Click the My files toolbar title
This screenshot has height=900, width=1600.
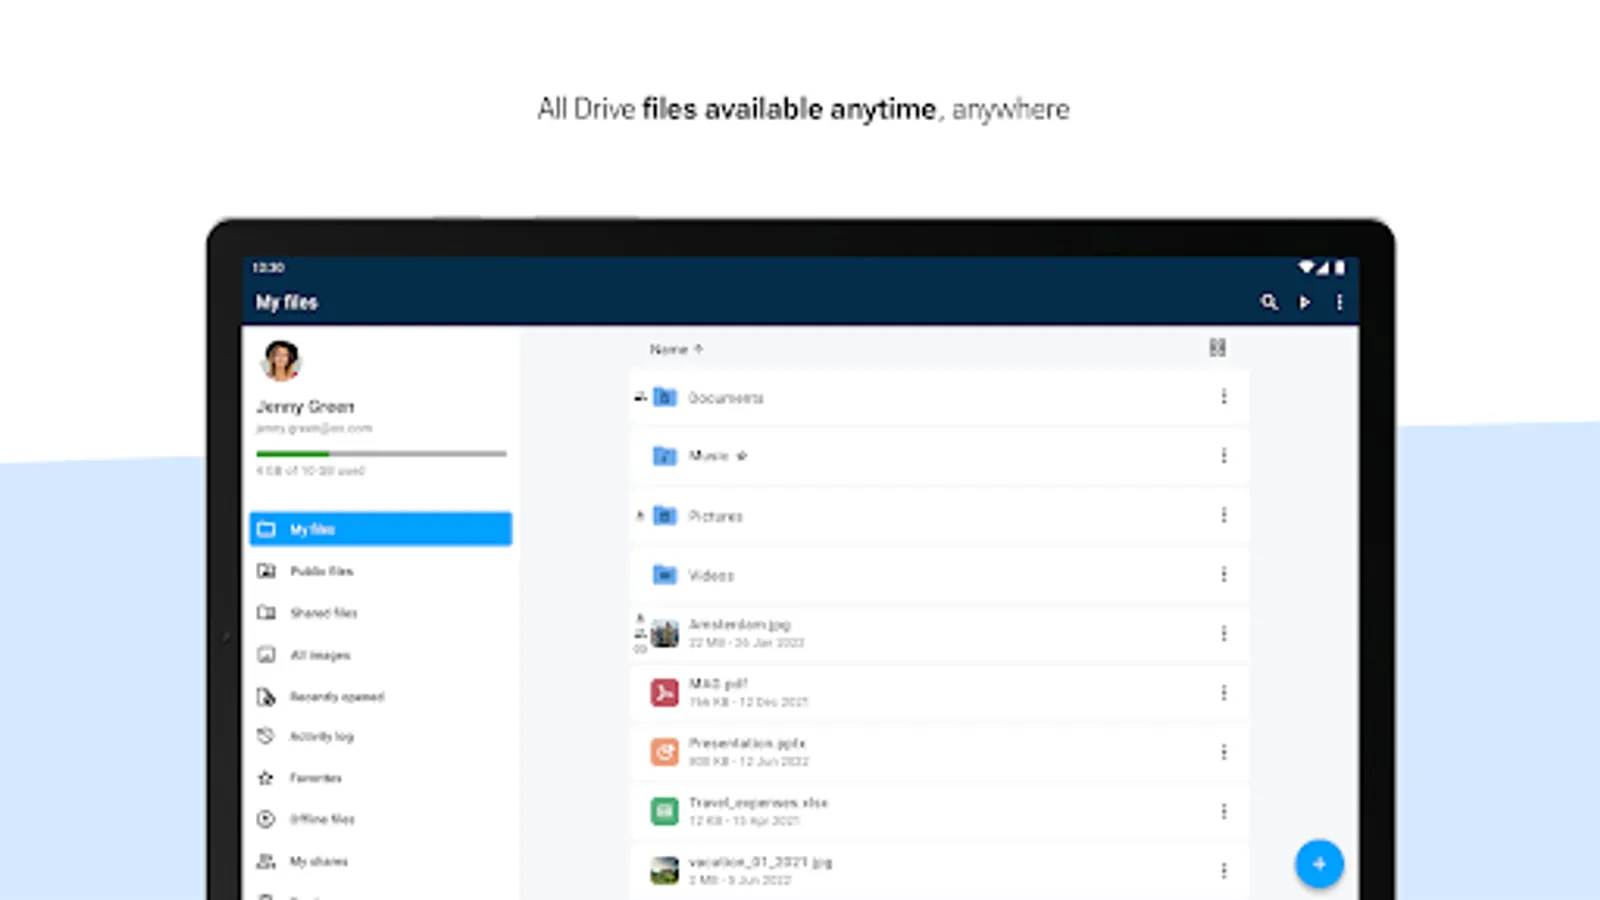pos(287,302)
